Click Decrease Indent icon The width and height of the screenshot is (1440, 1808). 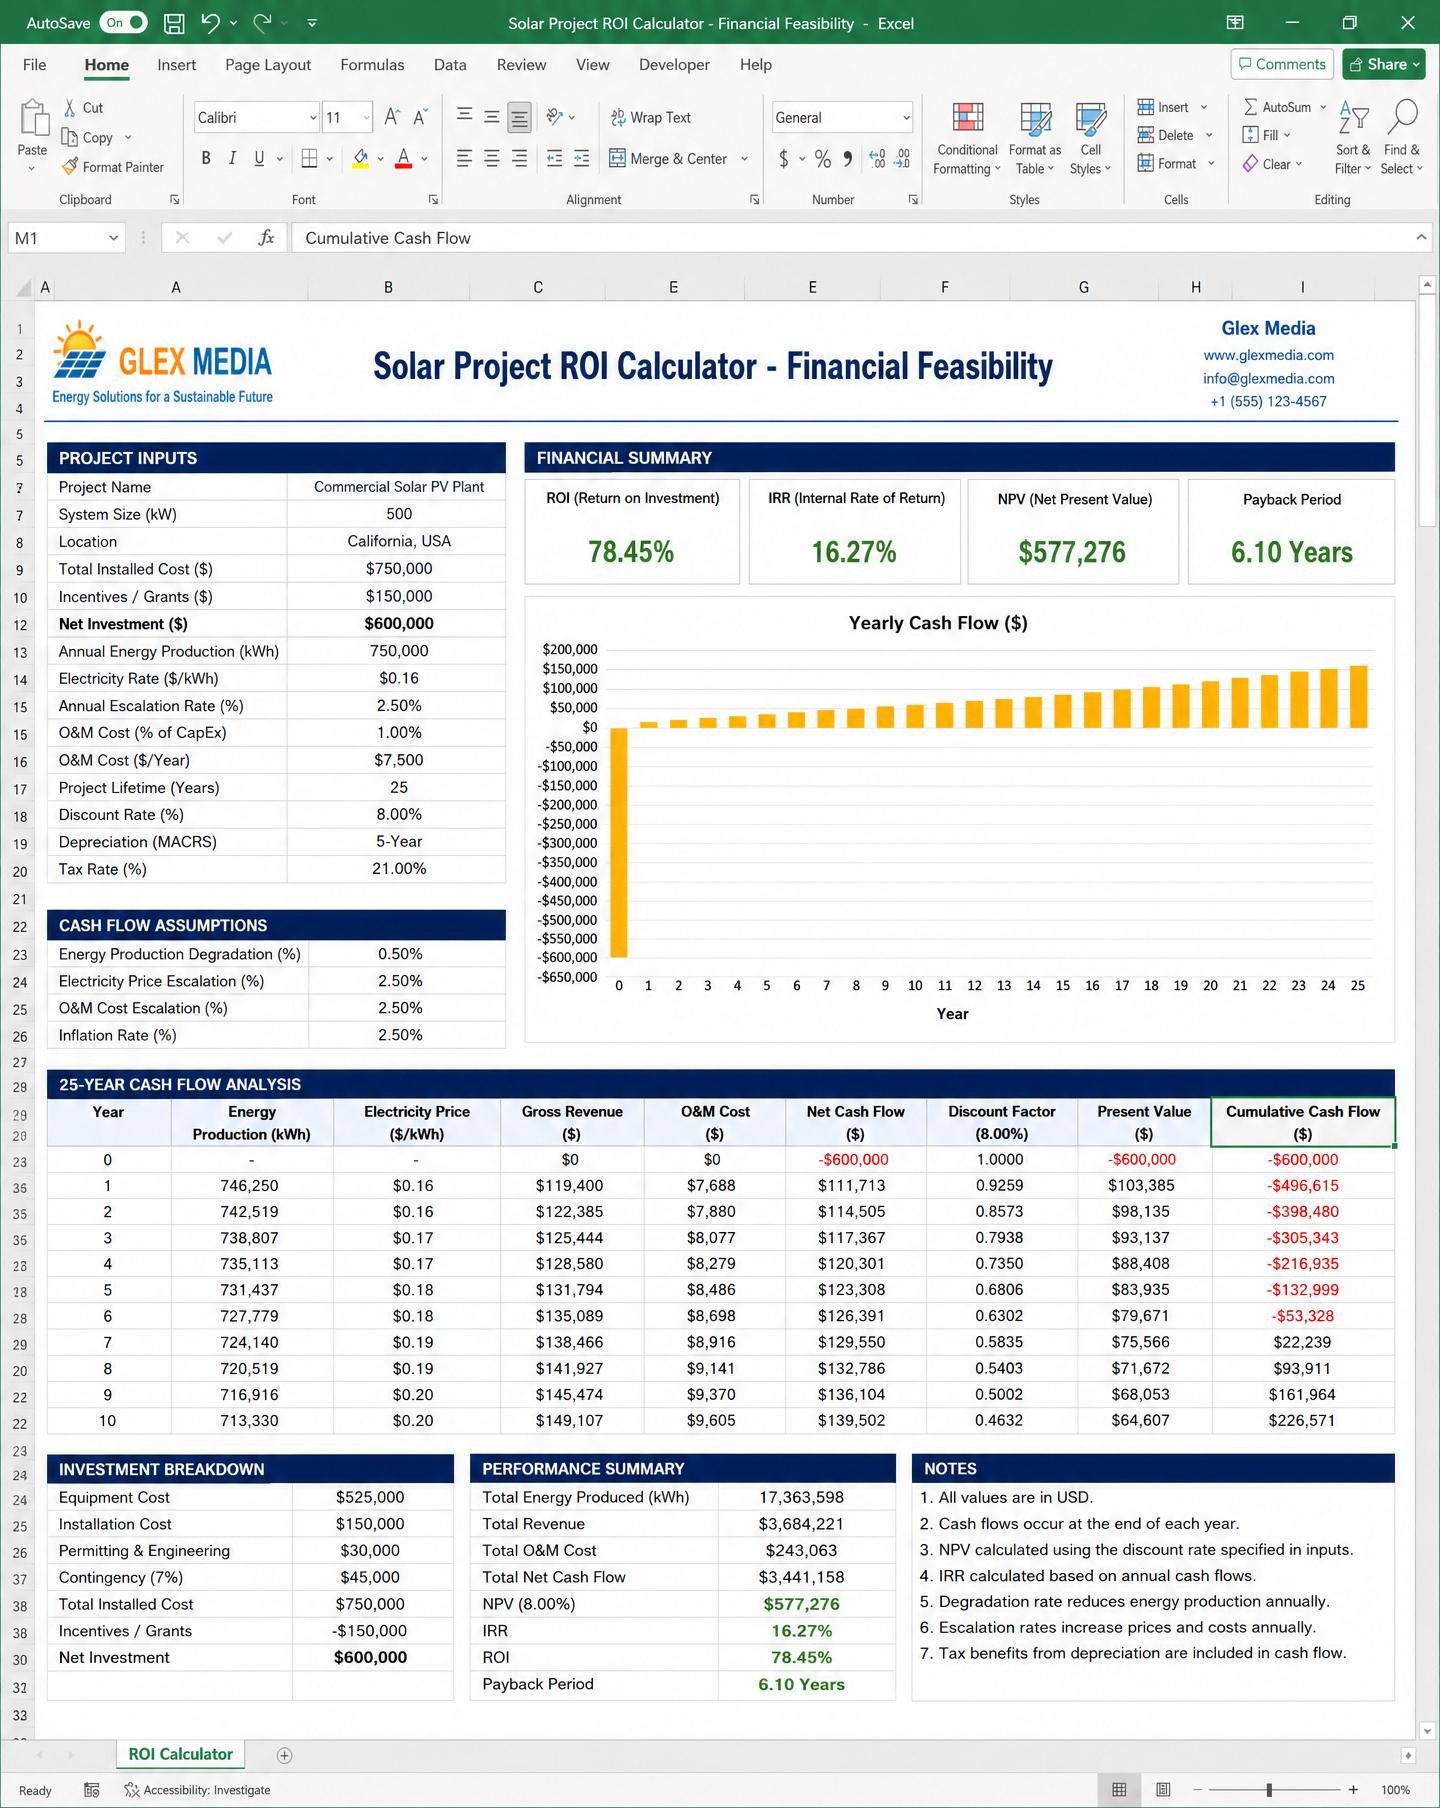555,158
